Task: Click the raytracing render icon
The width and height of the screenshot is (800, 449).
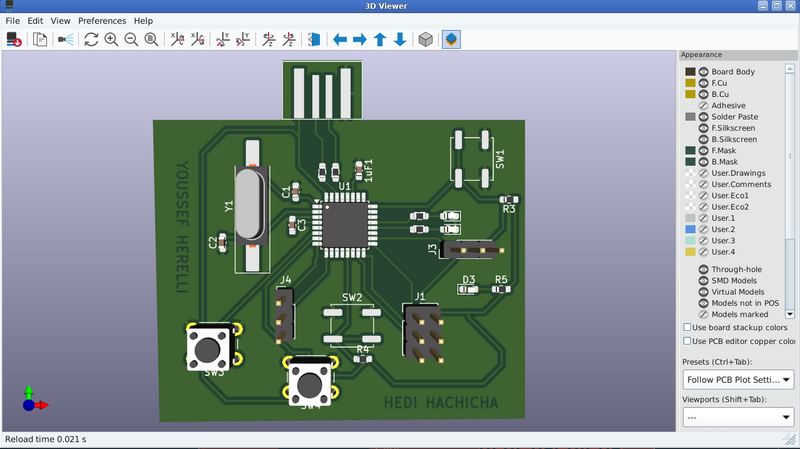Action: (x=66, y=40)
